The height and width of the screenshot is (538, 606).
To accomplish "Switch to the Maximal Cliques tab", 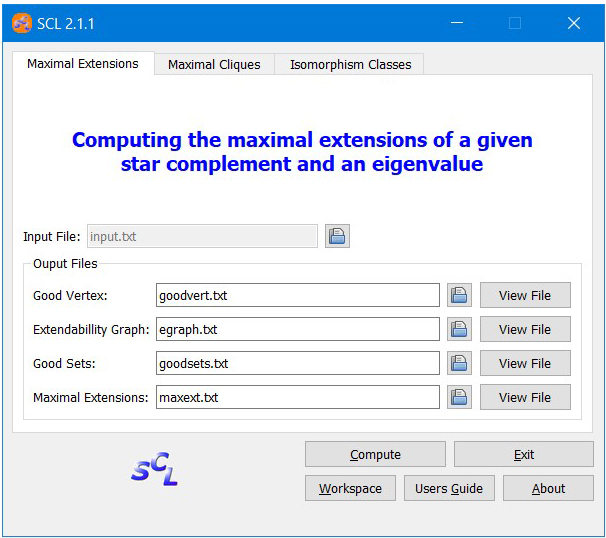I will 214,64.
